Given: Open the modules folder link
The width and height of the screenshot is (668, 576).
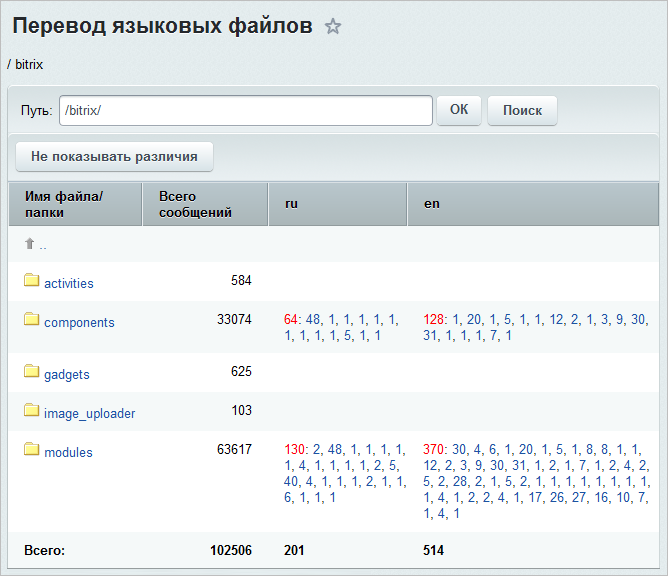Looking at the screenshot, I should [x=68, y=452].
